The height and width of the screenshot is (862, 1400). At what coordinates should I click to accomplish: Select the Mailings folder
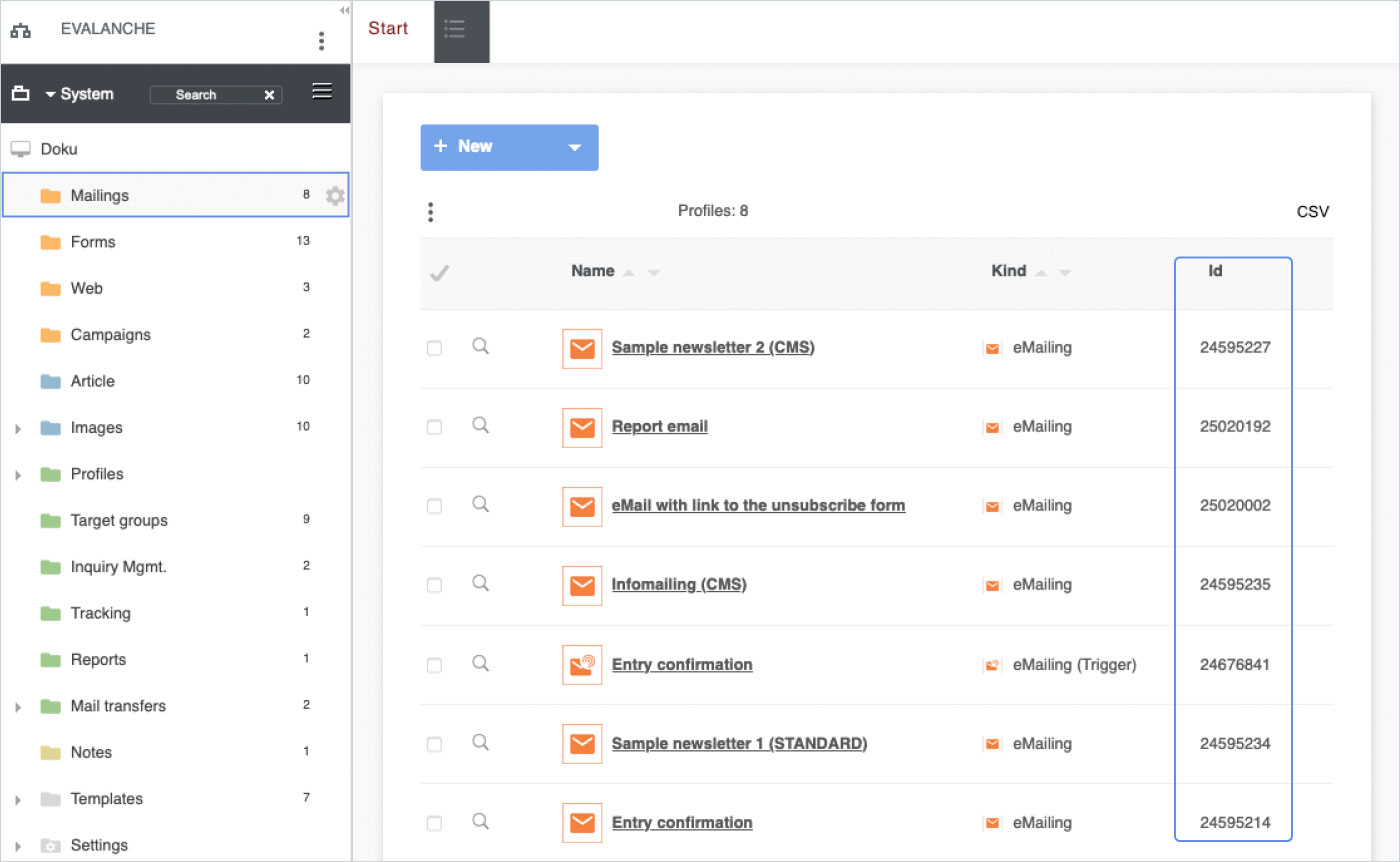coord(176,196)
